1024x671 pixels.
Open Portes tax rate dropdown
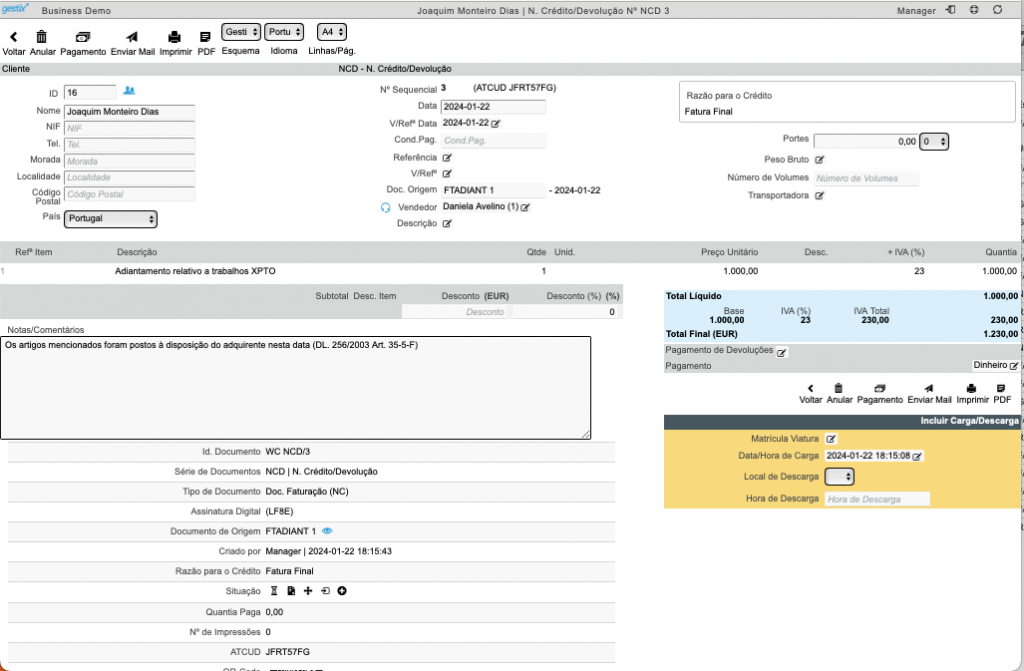[x=934, y=142]
